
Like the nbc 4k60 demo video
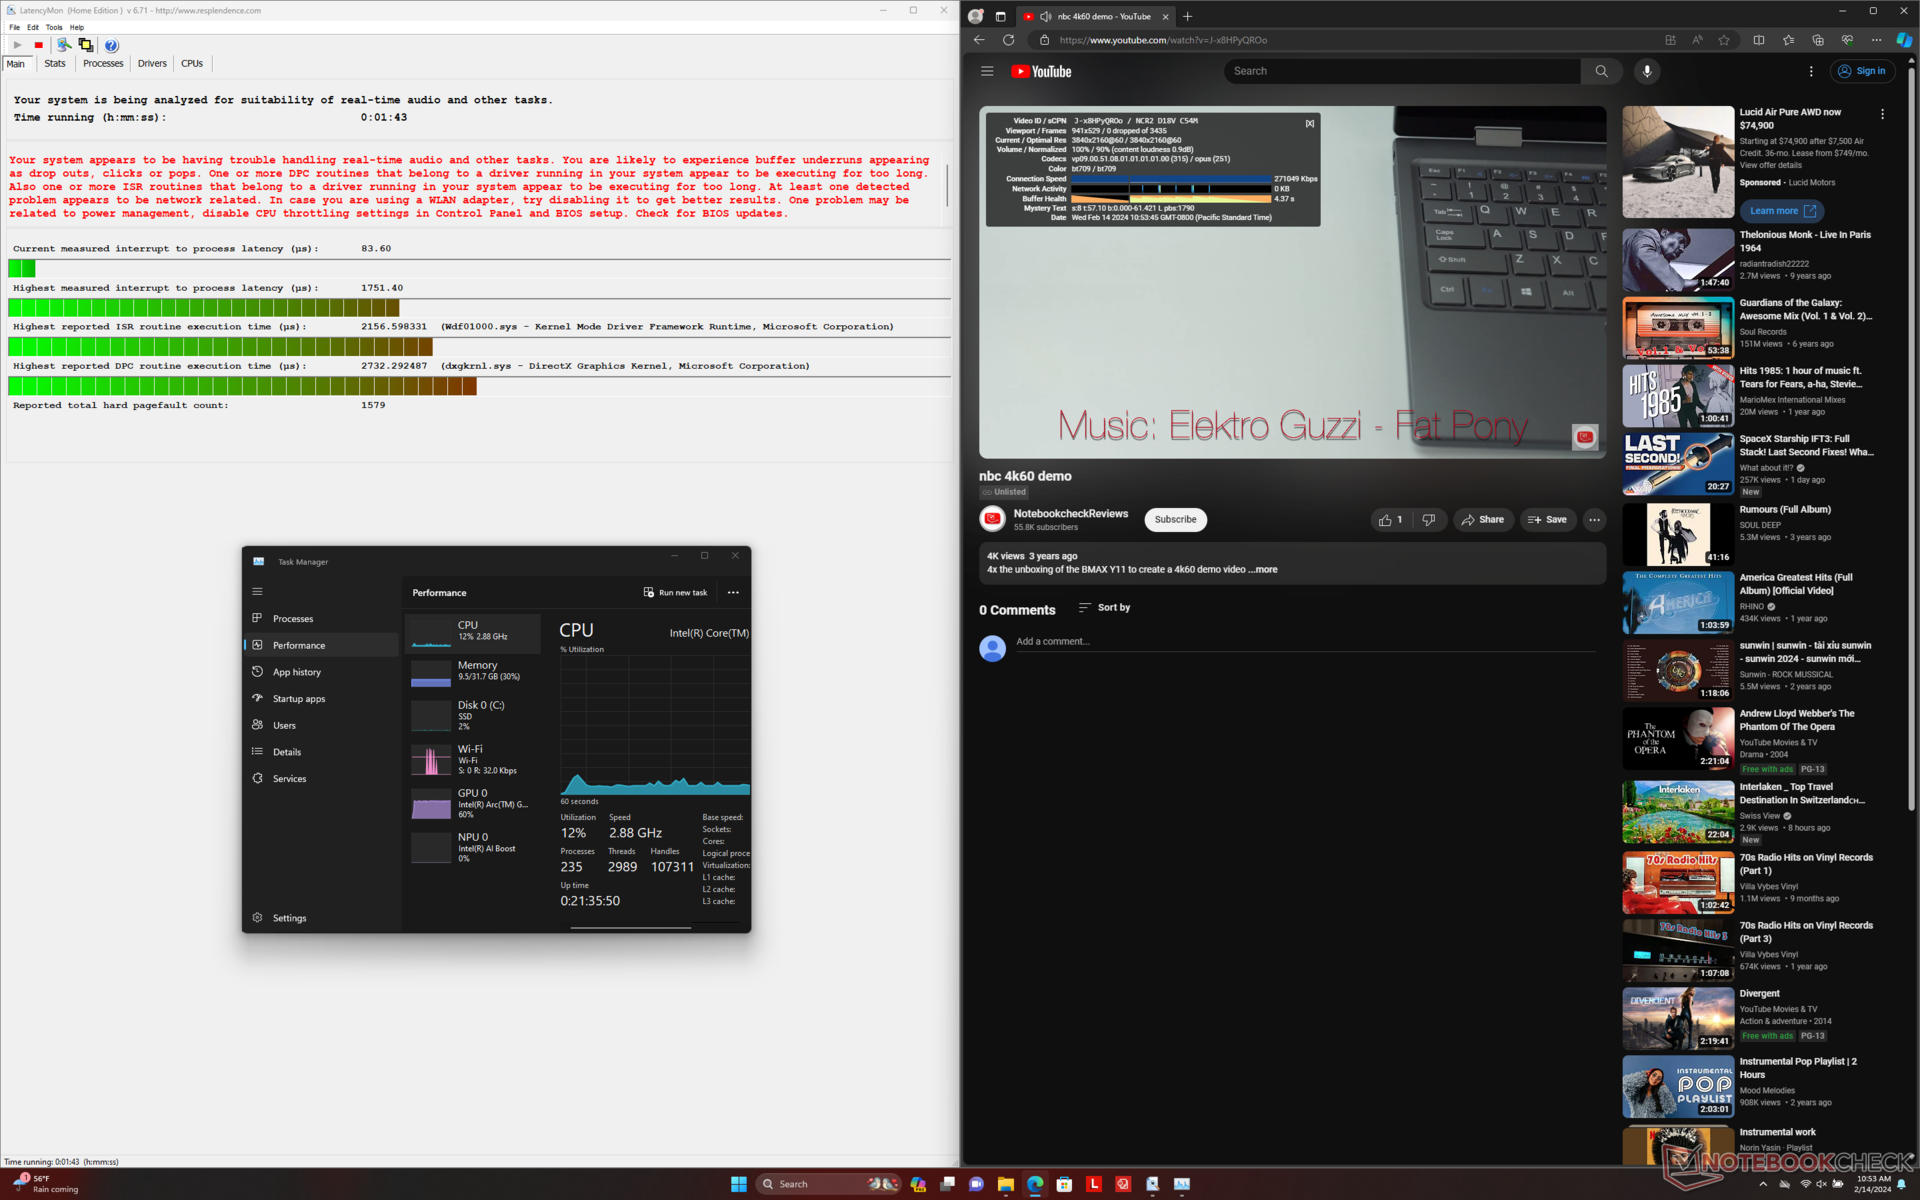point(1390,519)
